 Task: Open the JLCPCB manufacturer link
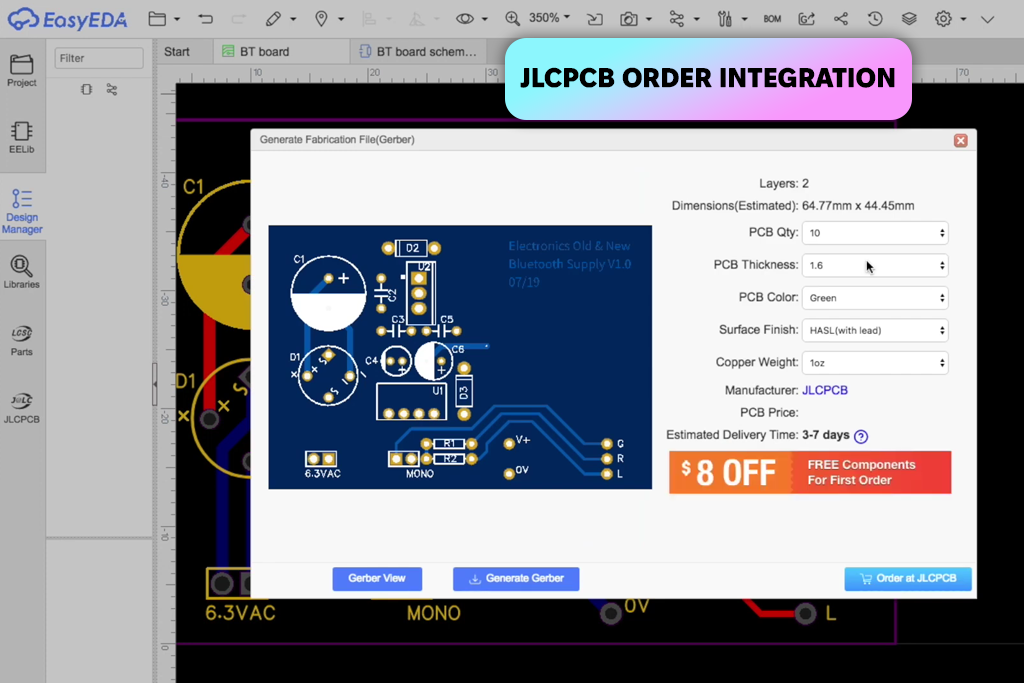[825, 390]
